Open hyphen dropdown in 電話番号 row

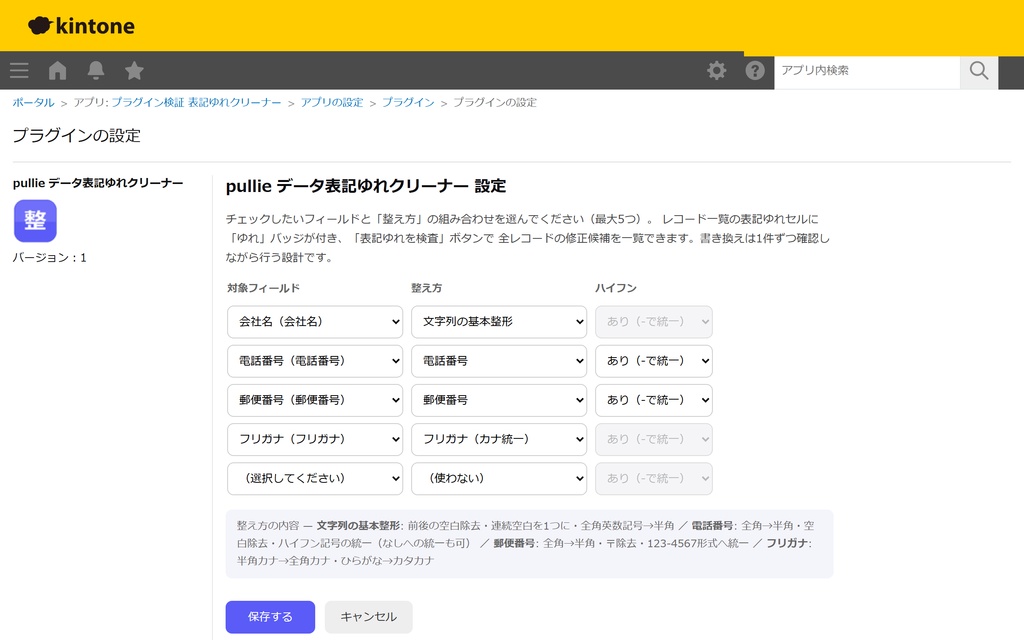(654, 361)
